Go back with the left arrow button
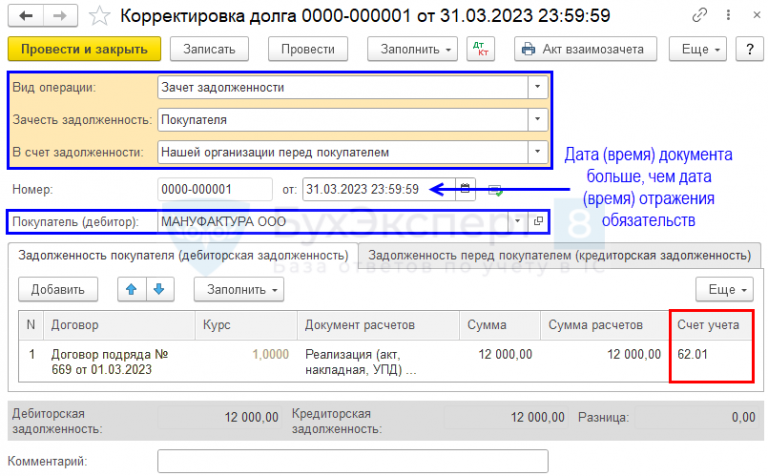The image size is (768, 476). point(25,16)
